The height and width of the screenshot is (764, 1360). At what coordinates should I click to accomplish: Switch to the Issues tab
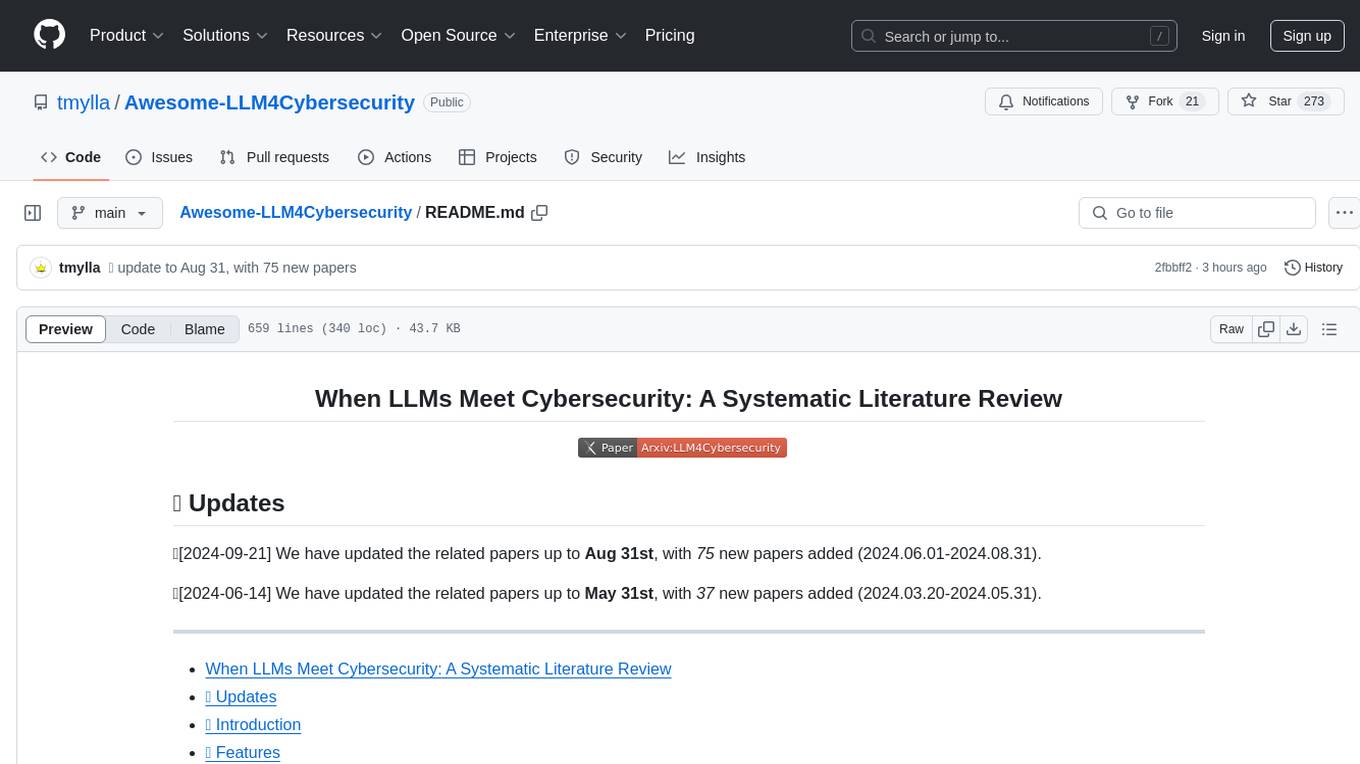(159, 157)
